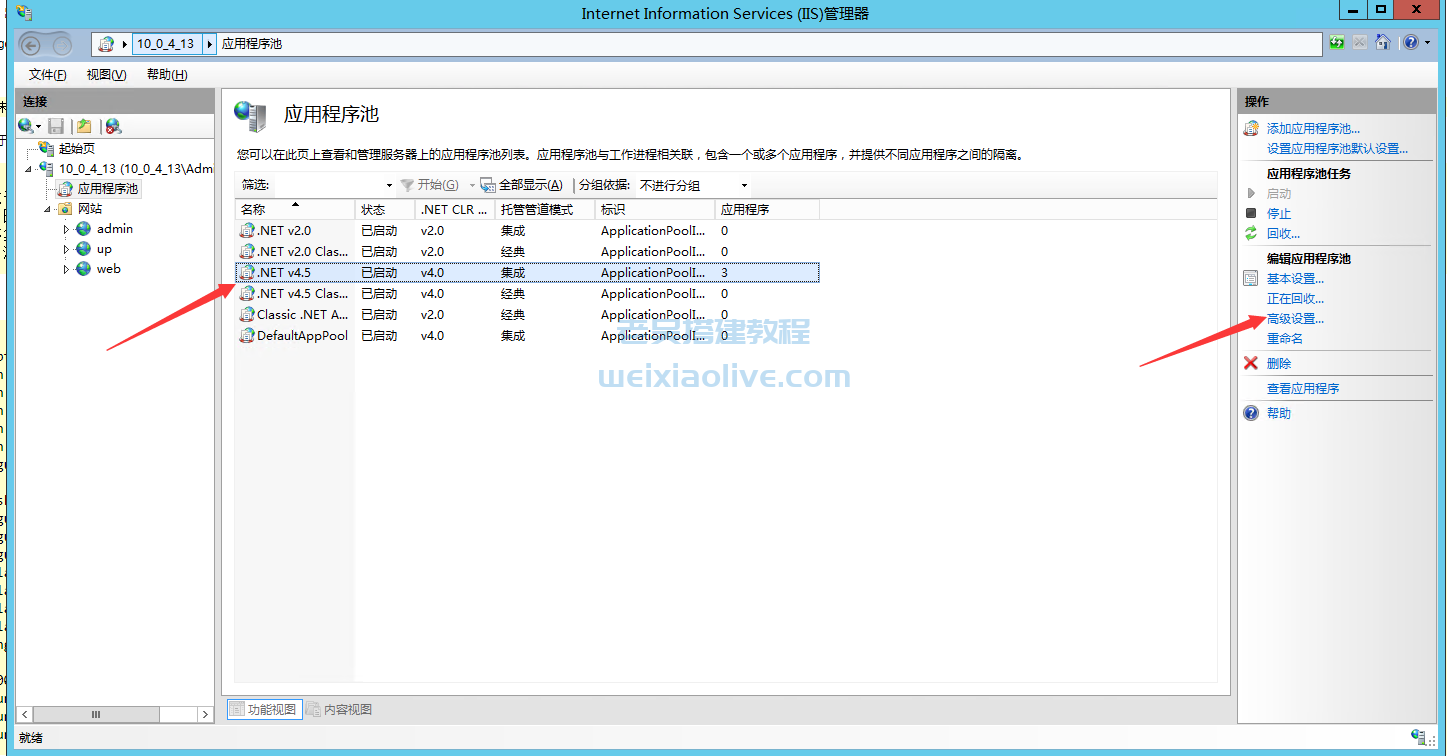Screen dimensions: 1447x756
Task: Click the black stop icon in Actions
Action: click(1250, 214)
